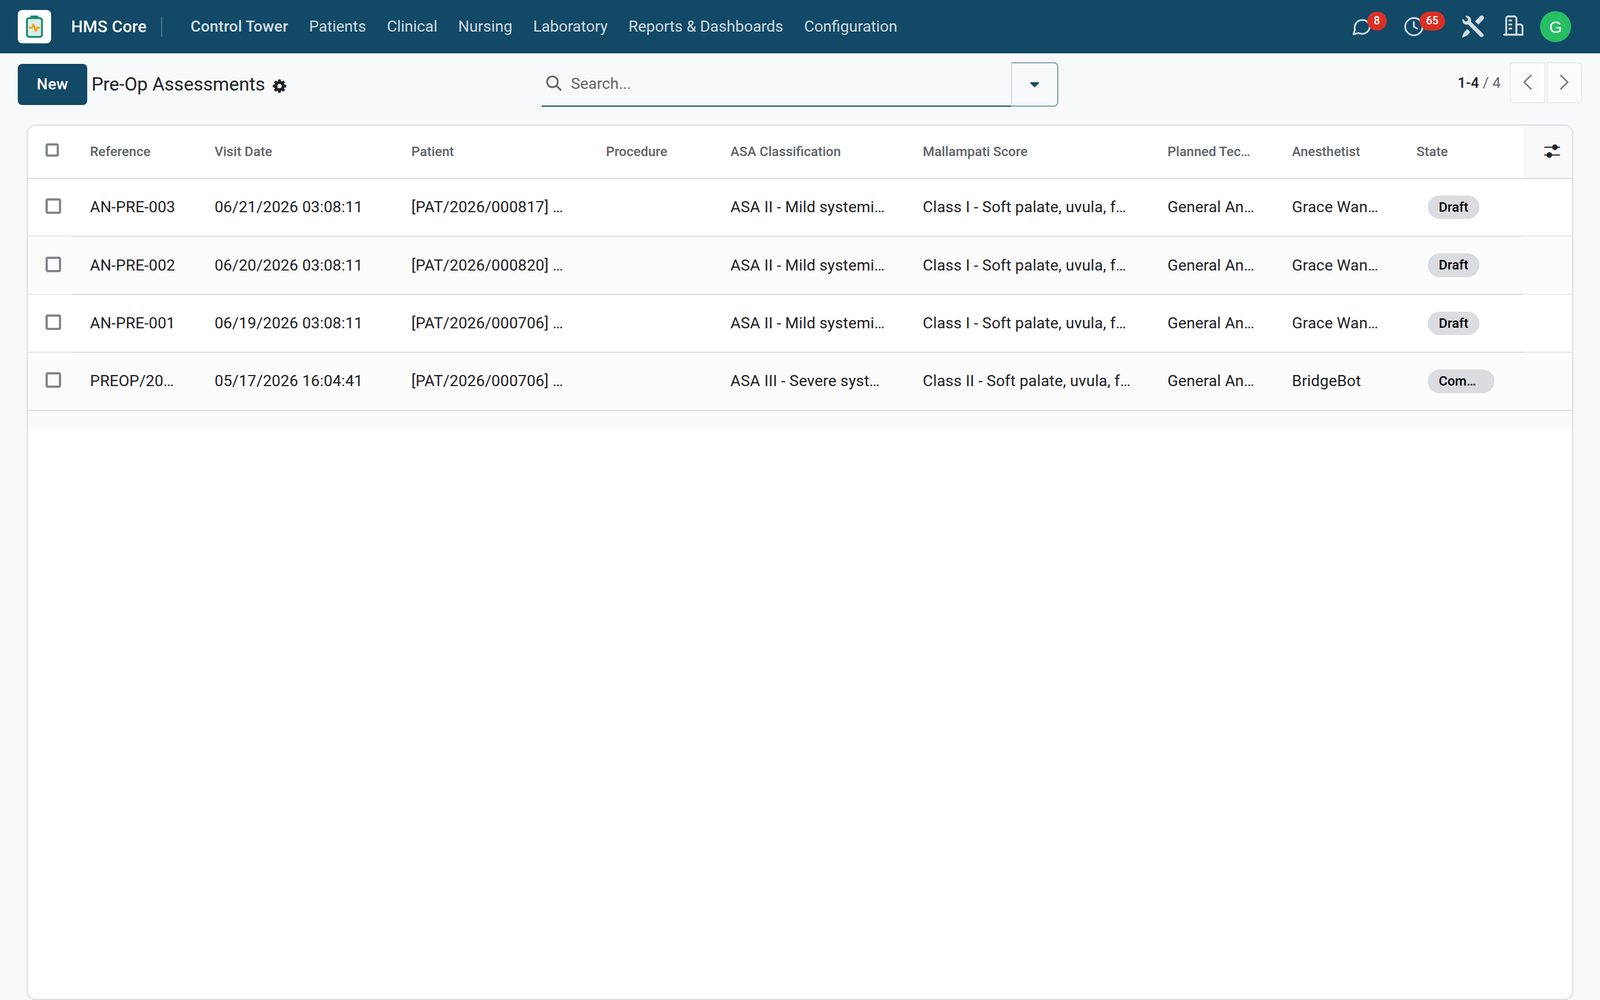1600x1000 pixels.
Task: Select the AN-PRE-003 row checkbox
Action: 53,206
